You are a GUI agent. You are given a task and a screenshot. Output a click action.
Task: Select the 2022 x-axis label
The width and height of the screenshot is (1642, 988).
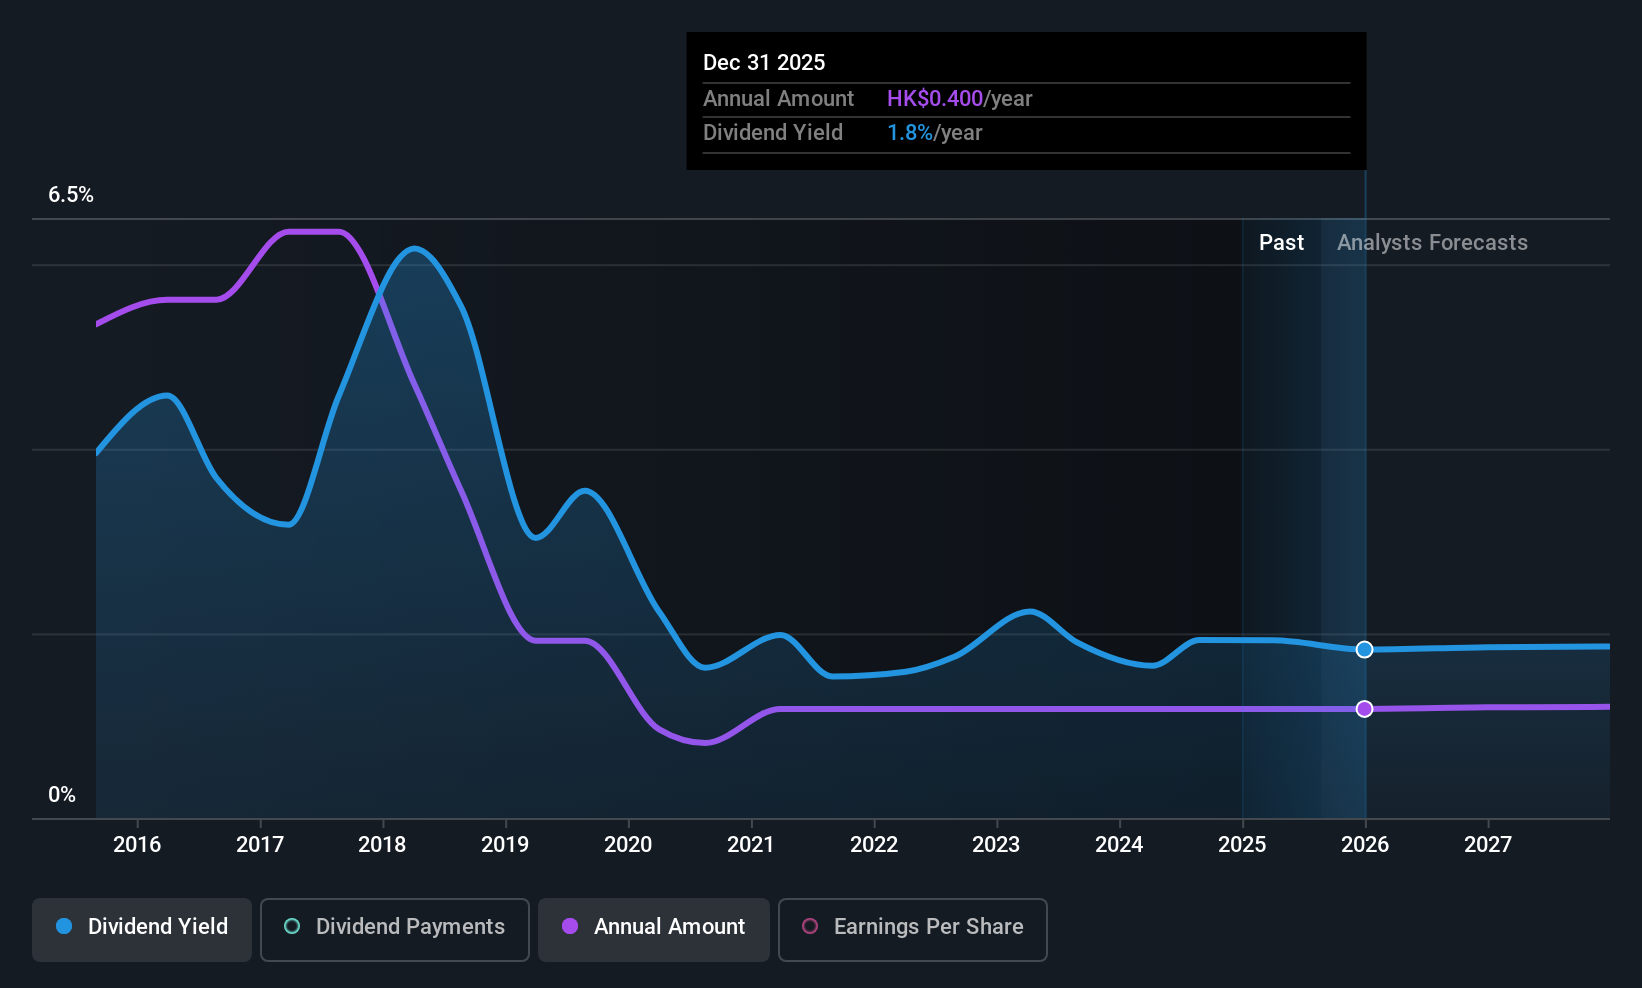[874, 845]
